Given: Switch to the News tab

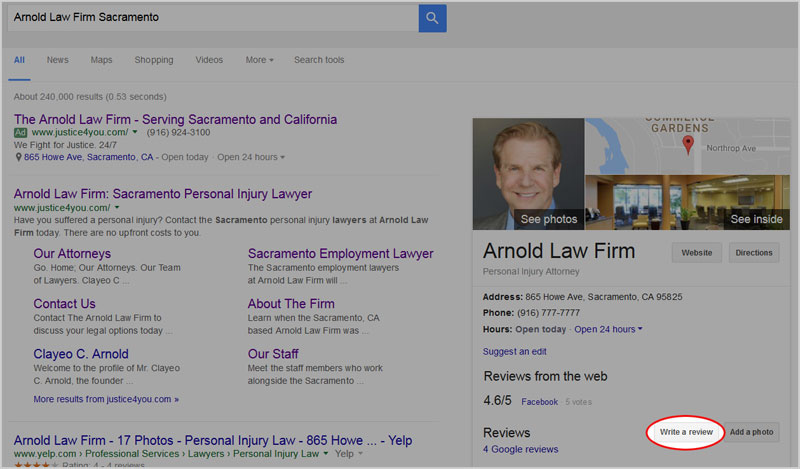Looking at the screenshot, I should (58, 60).
